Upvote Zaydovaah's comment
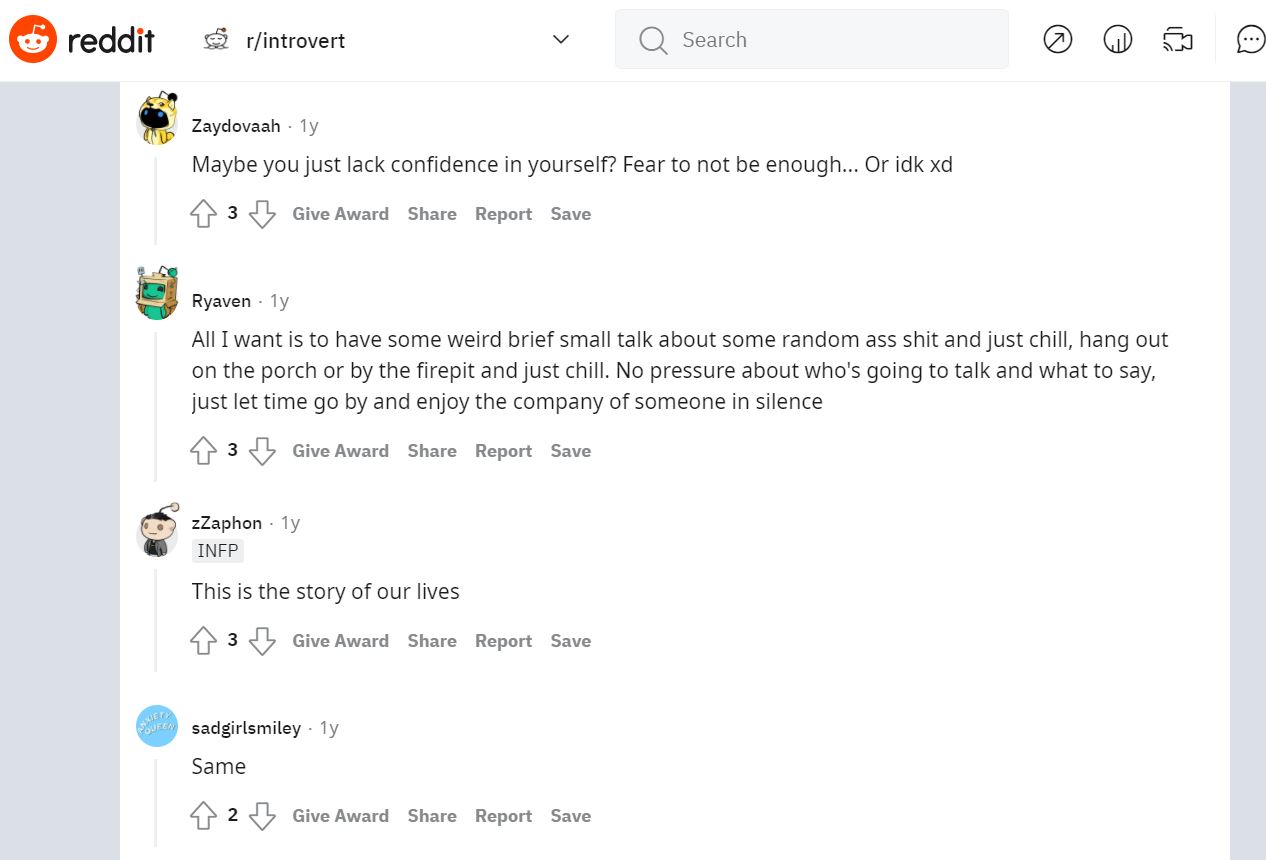This screenshot has height=860, width=1266. pyautogui.click(x=203, y=214)
